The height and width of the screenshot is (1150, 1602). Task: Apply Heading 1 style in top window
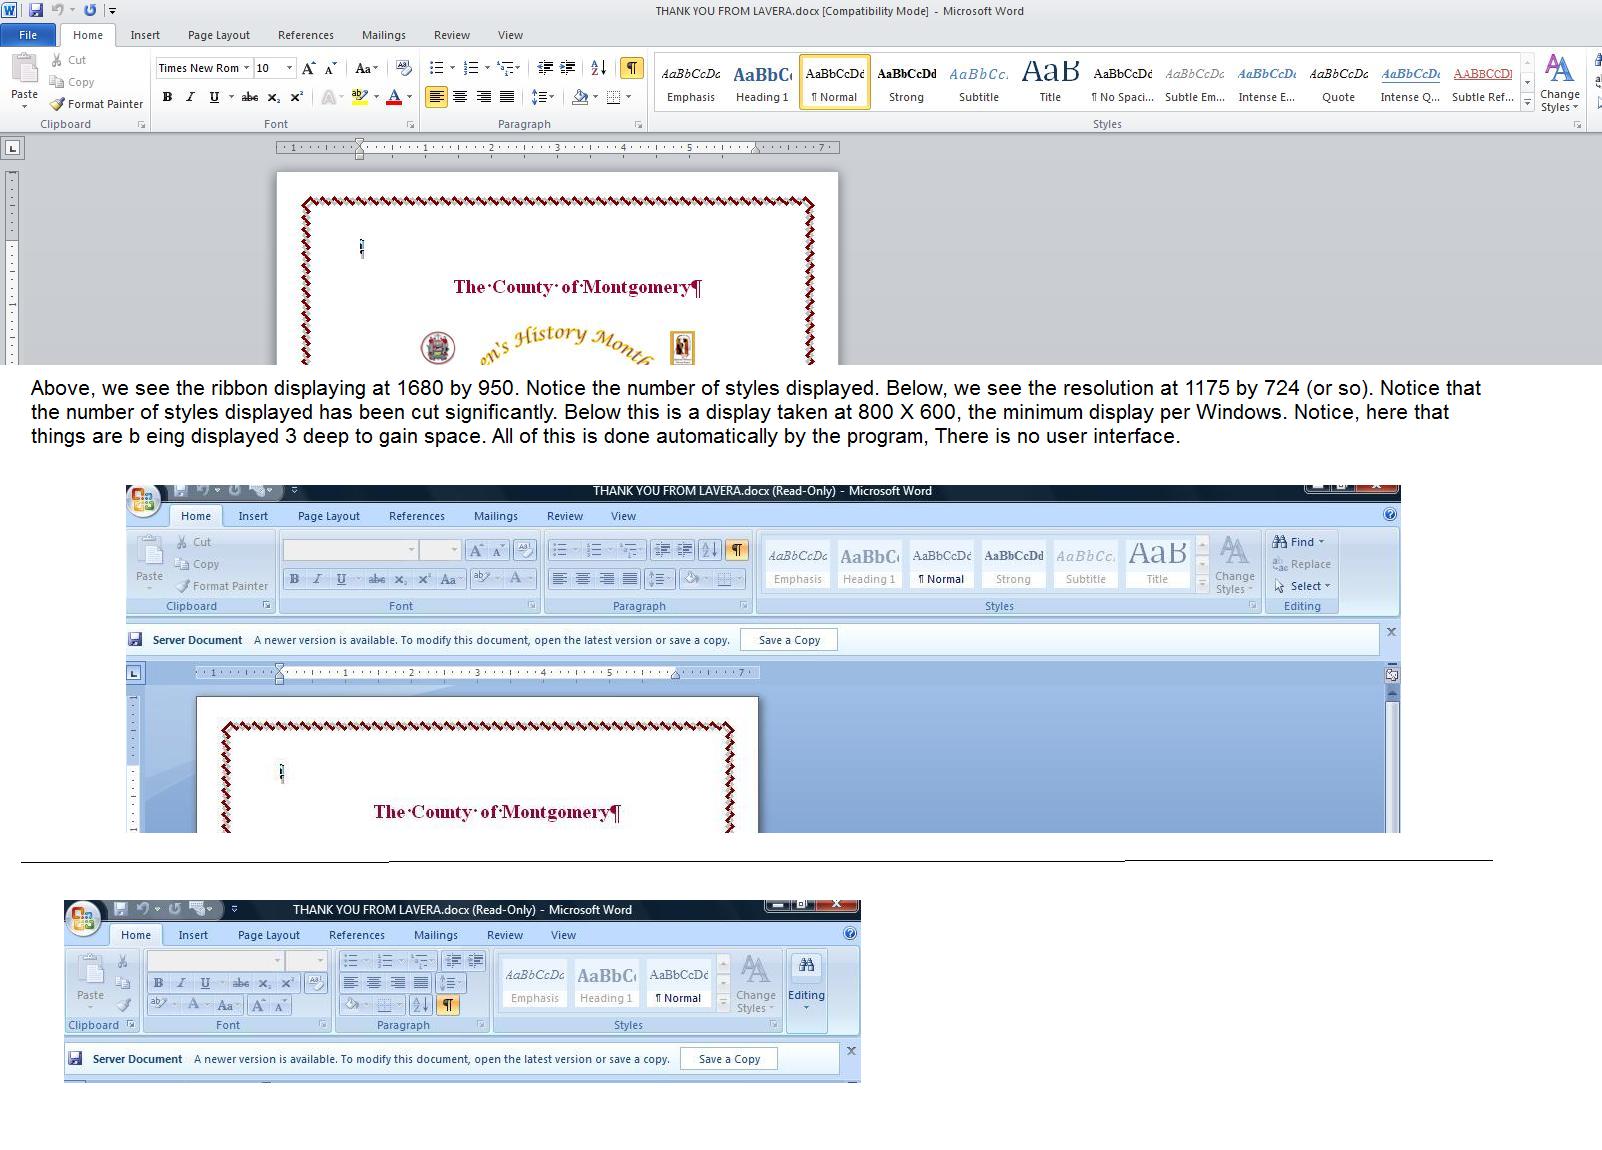pos(762,82)
